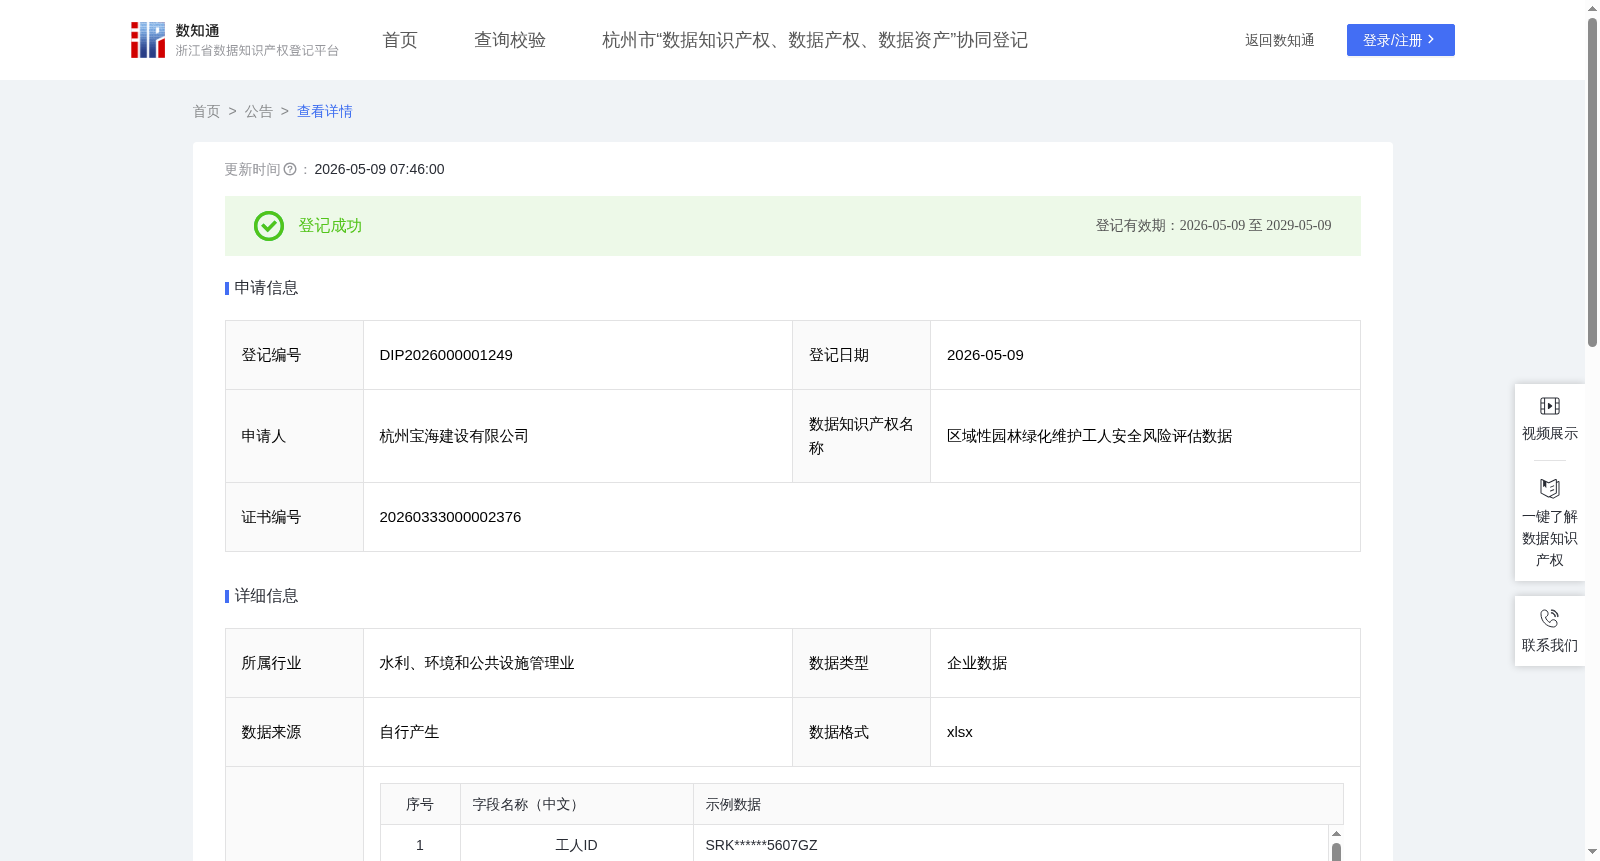The width and height of the screenshot is (1600, 861).
Task: Click sample data SRK******5607GZ
Action: click(x=761, y=845)
